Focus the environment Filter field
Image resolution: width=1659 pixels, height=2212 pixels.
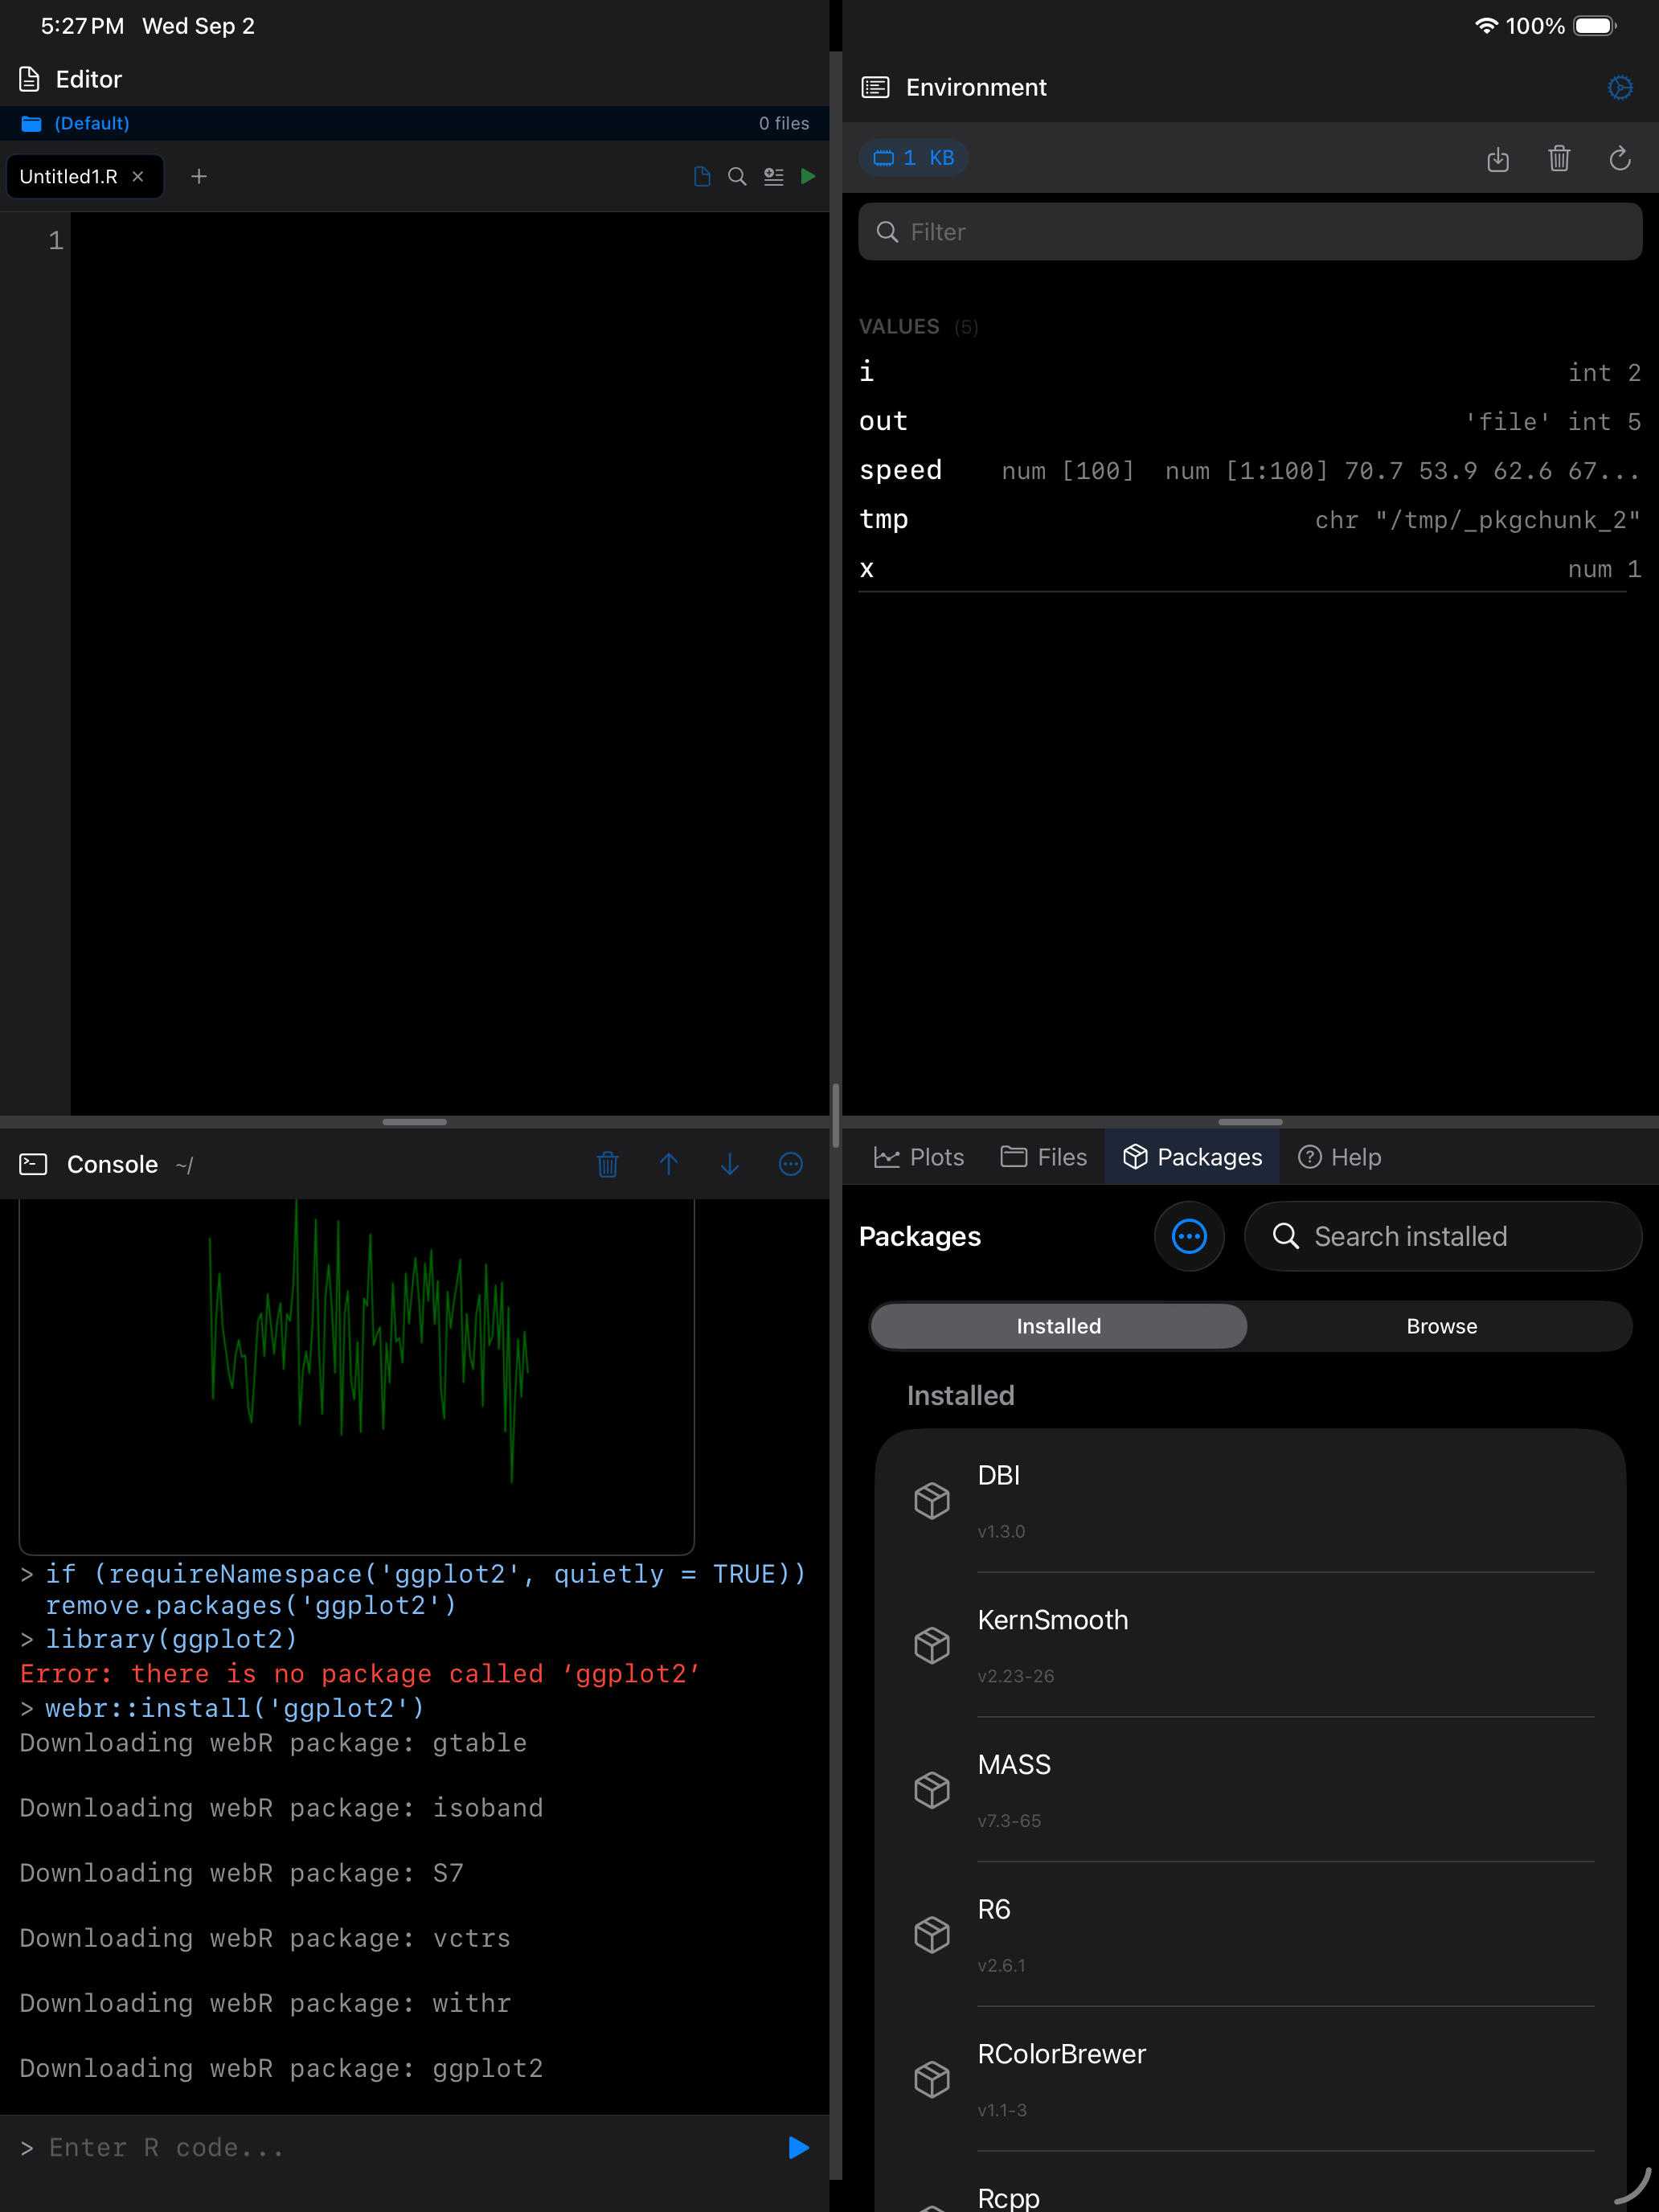point(1250,232)
